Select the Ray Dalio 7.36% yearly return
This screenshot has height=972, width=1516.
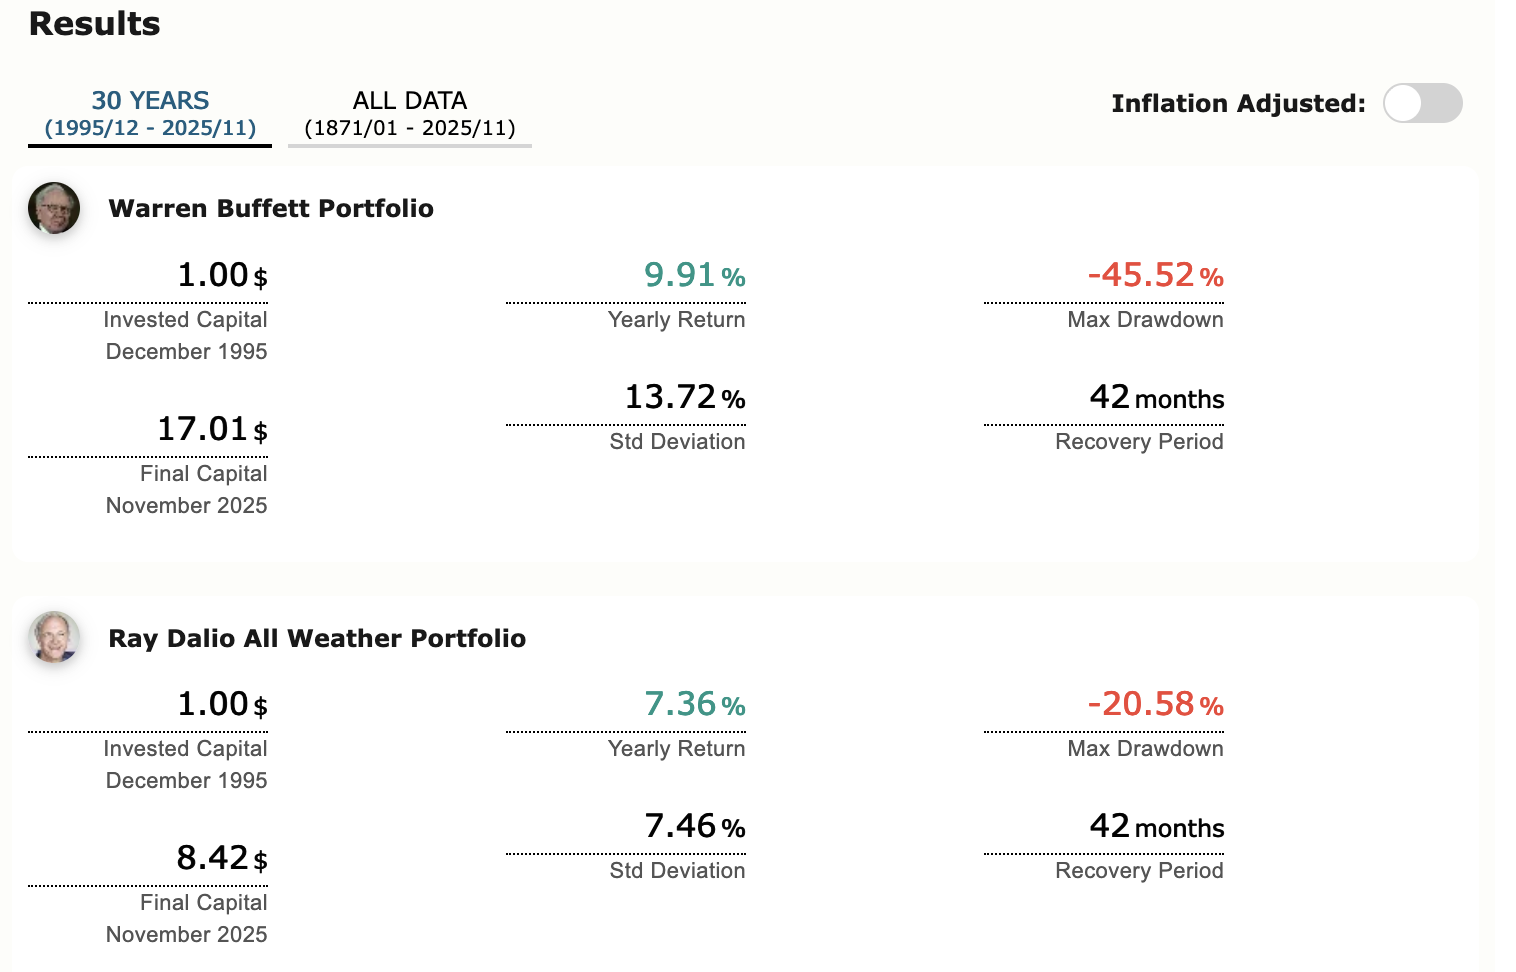coord(694,704)
